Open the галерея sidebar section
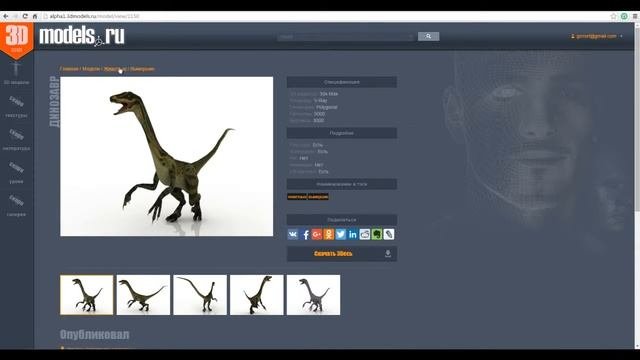The width and height of the screenshot is (640, 360). tap(16, 206)
